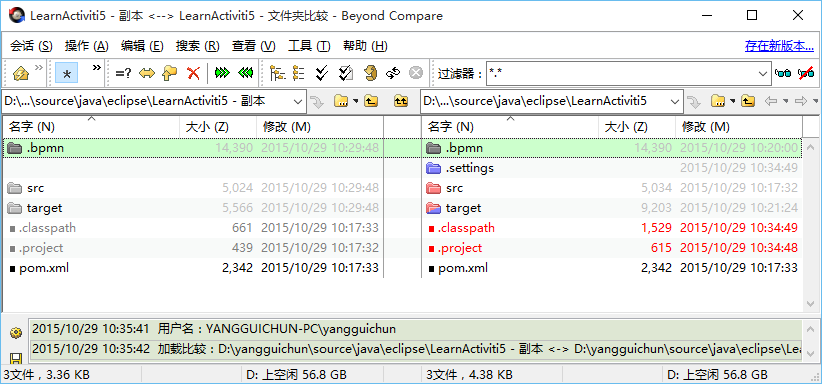
Task: Open the 会话 (S) menu
Action: click(x=31, y=46)
